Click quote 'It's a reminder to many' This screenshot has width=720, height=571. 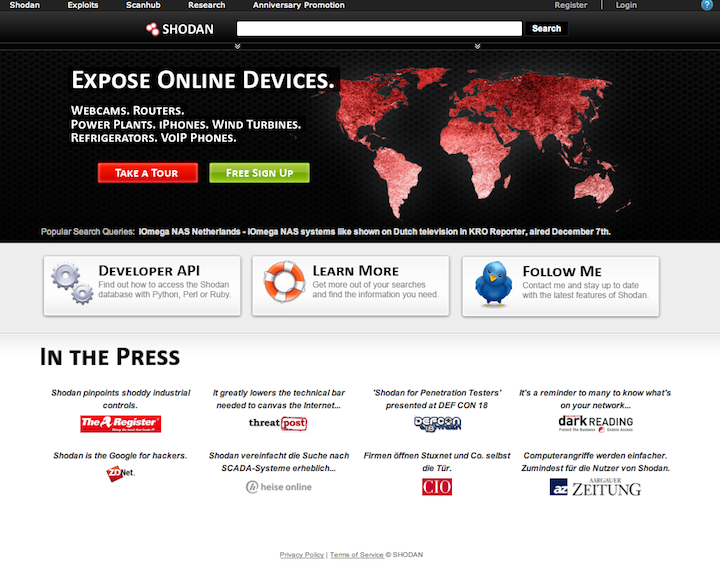[x=595, y=399]
